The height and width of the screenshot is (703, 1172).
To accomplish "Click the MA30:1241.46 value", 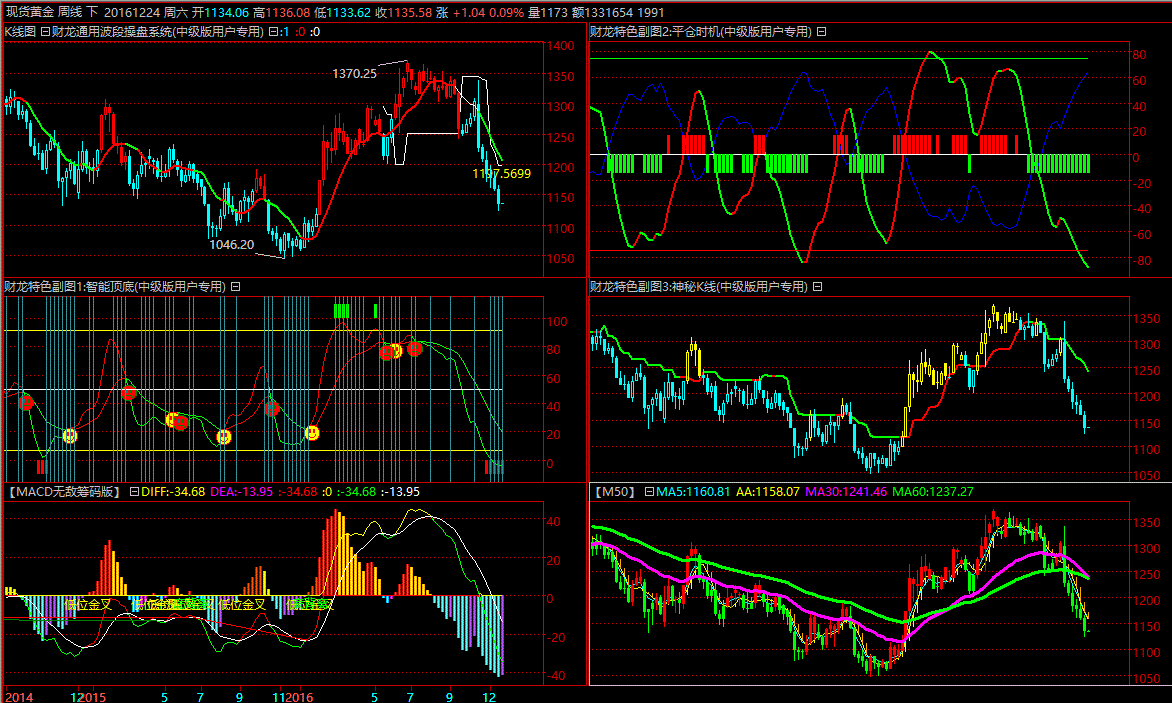I will pos(846,492).
